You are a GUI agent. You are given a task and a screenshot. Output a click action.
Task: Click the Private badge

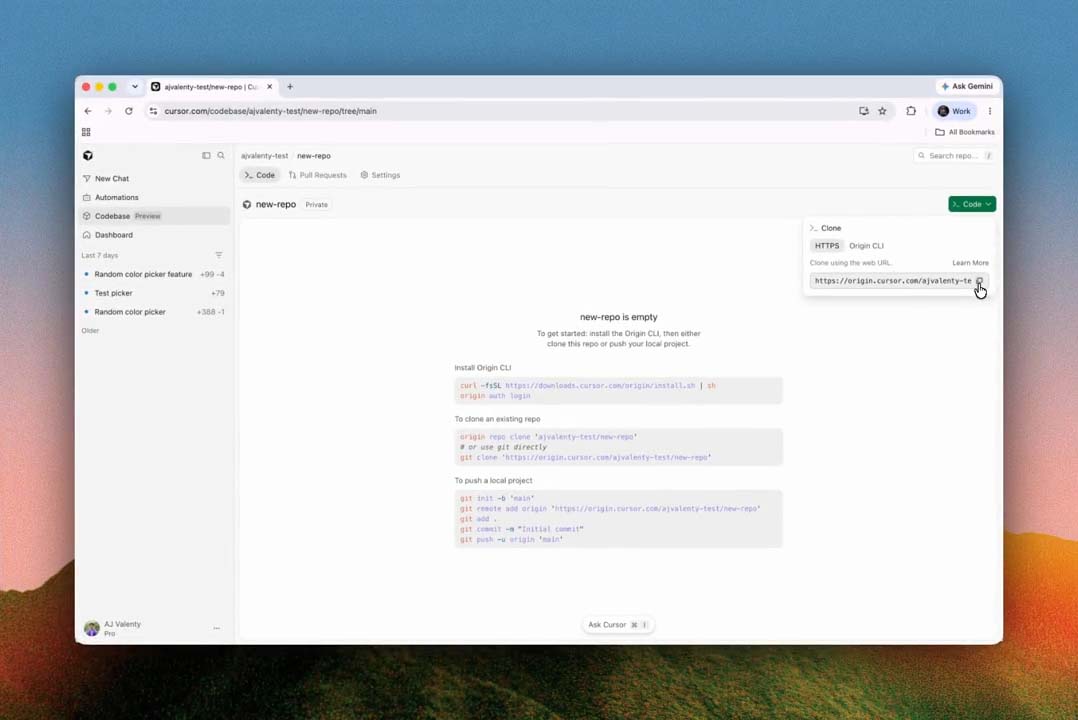coord(316,205)
